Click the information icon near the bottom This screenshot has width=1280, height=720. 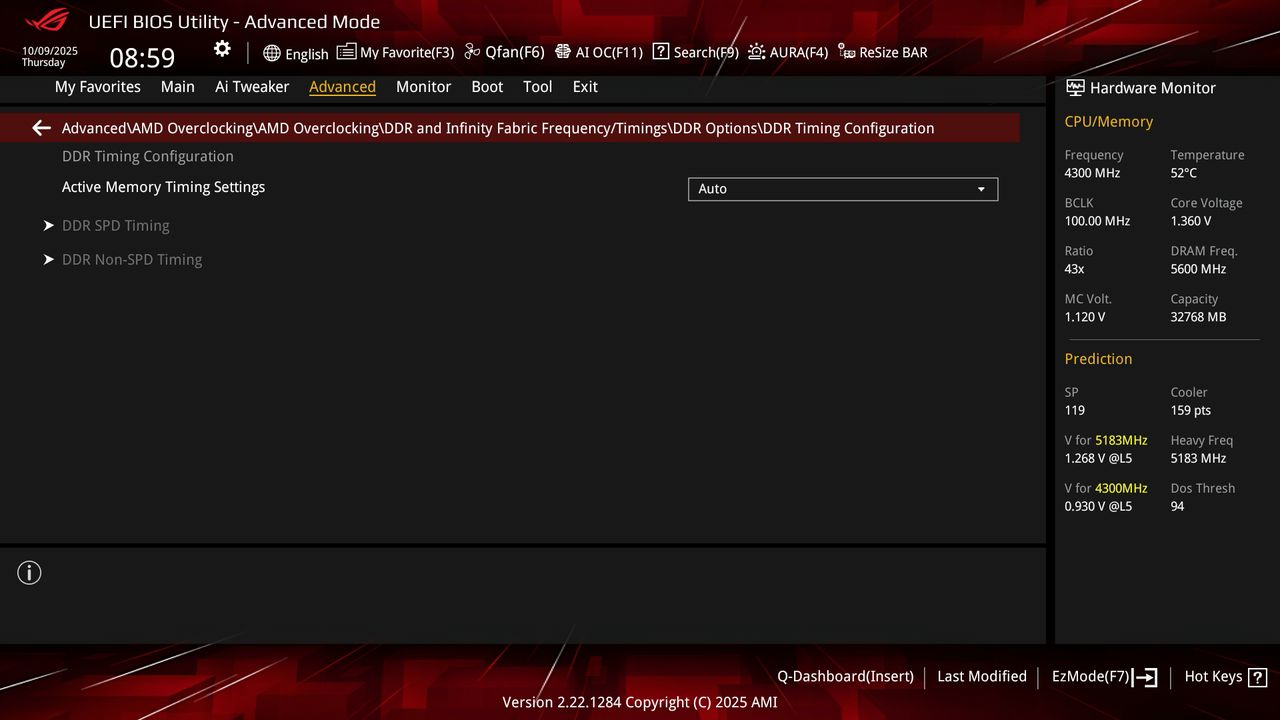click(x=29, y=572)
